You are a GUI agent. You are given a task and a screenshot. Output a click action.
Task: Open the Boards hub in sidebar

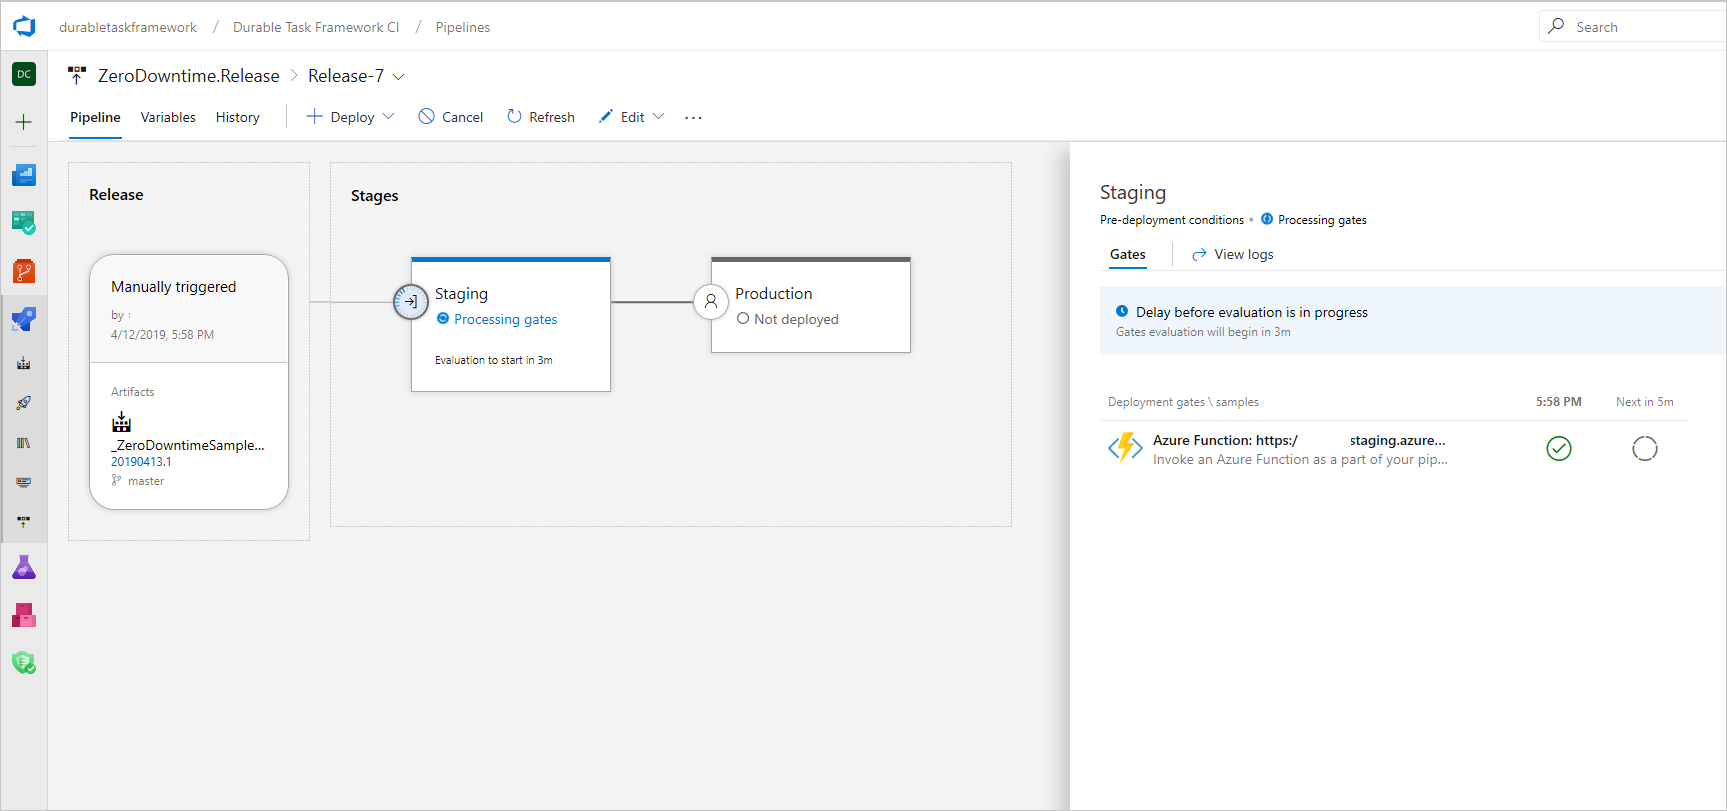24,222
